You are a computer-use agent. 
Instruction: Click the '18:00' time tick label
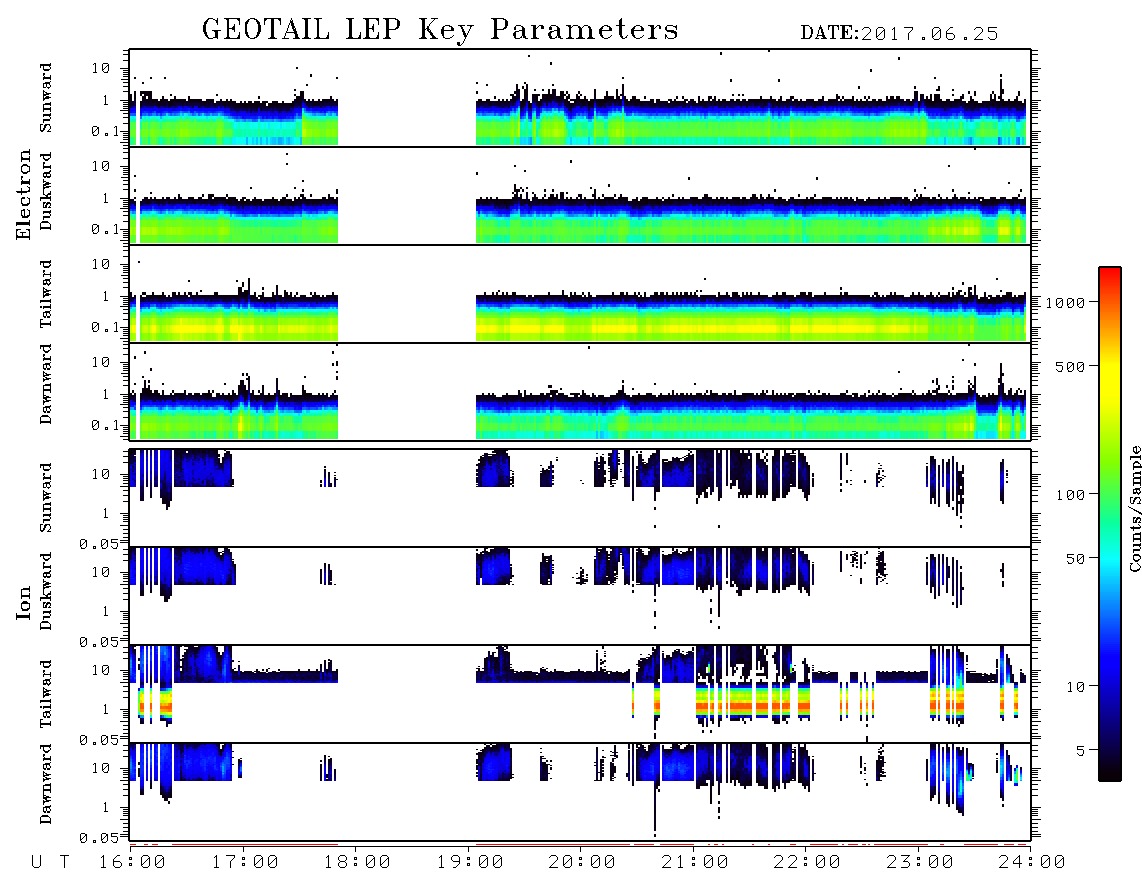coord(357,862)
